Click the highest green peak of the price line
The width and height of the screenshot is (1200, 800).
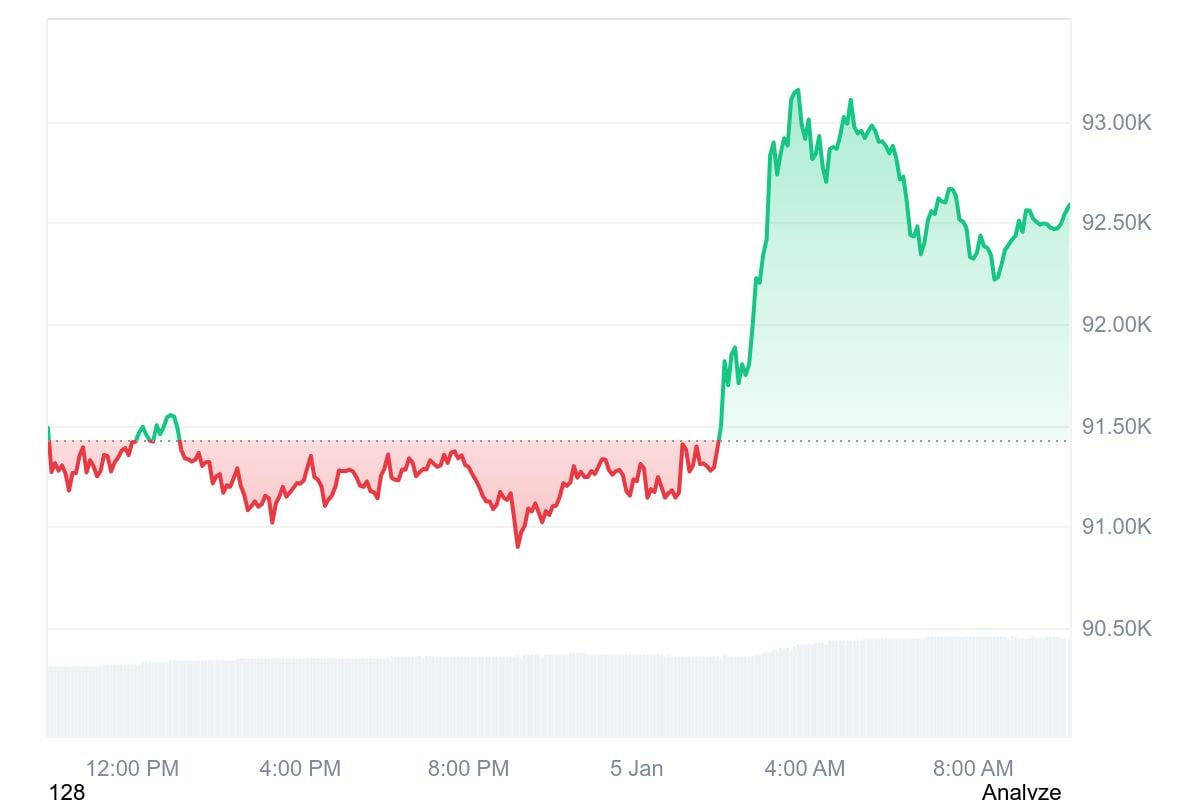coord(797,90)
